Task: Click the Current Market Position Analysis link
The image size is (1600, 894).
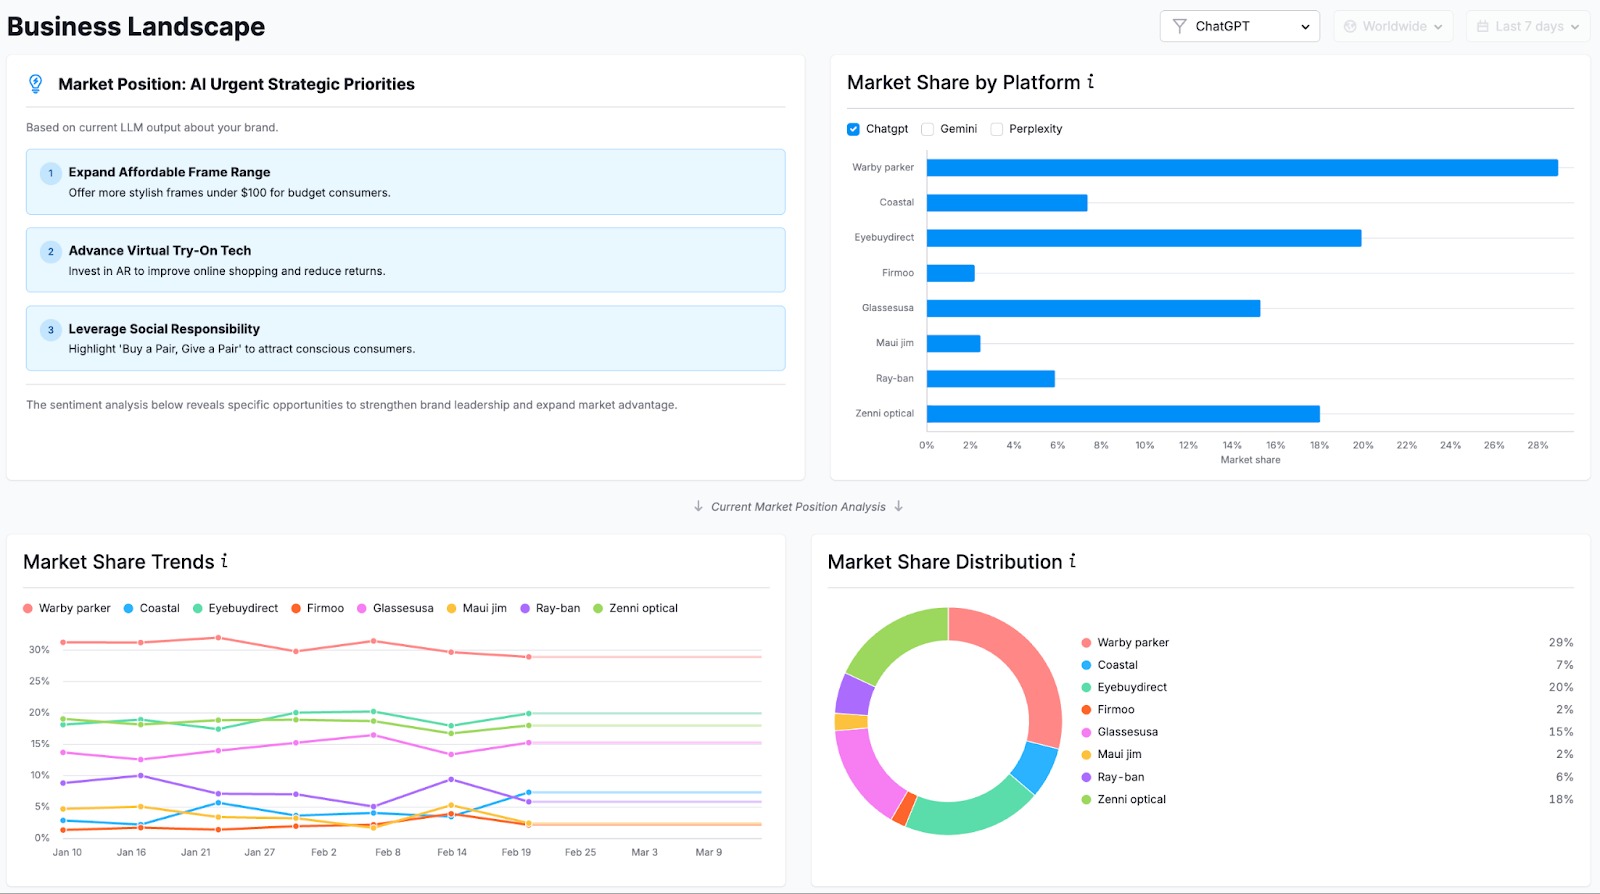Action: [798, 507]
